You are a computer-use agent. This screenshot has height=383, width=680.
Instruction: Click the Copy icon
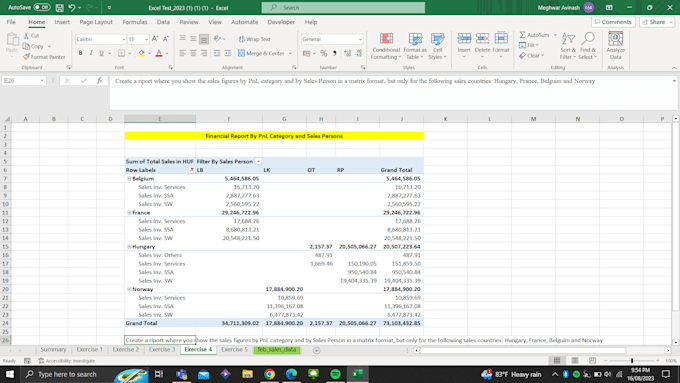[x=26, y=46]
